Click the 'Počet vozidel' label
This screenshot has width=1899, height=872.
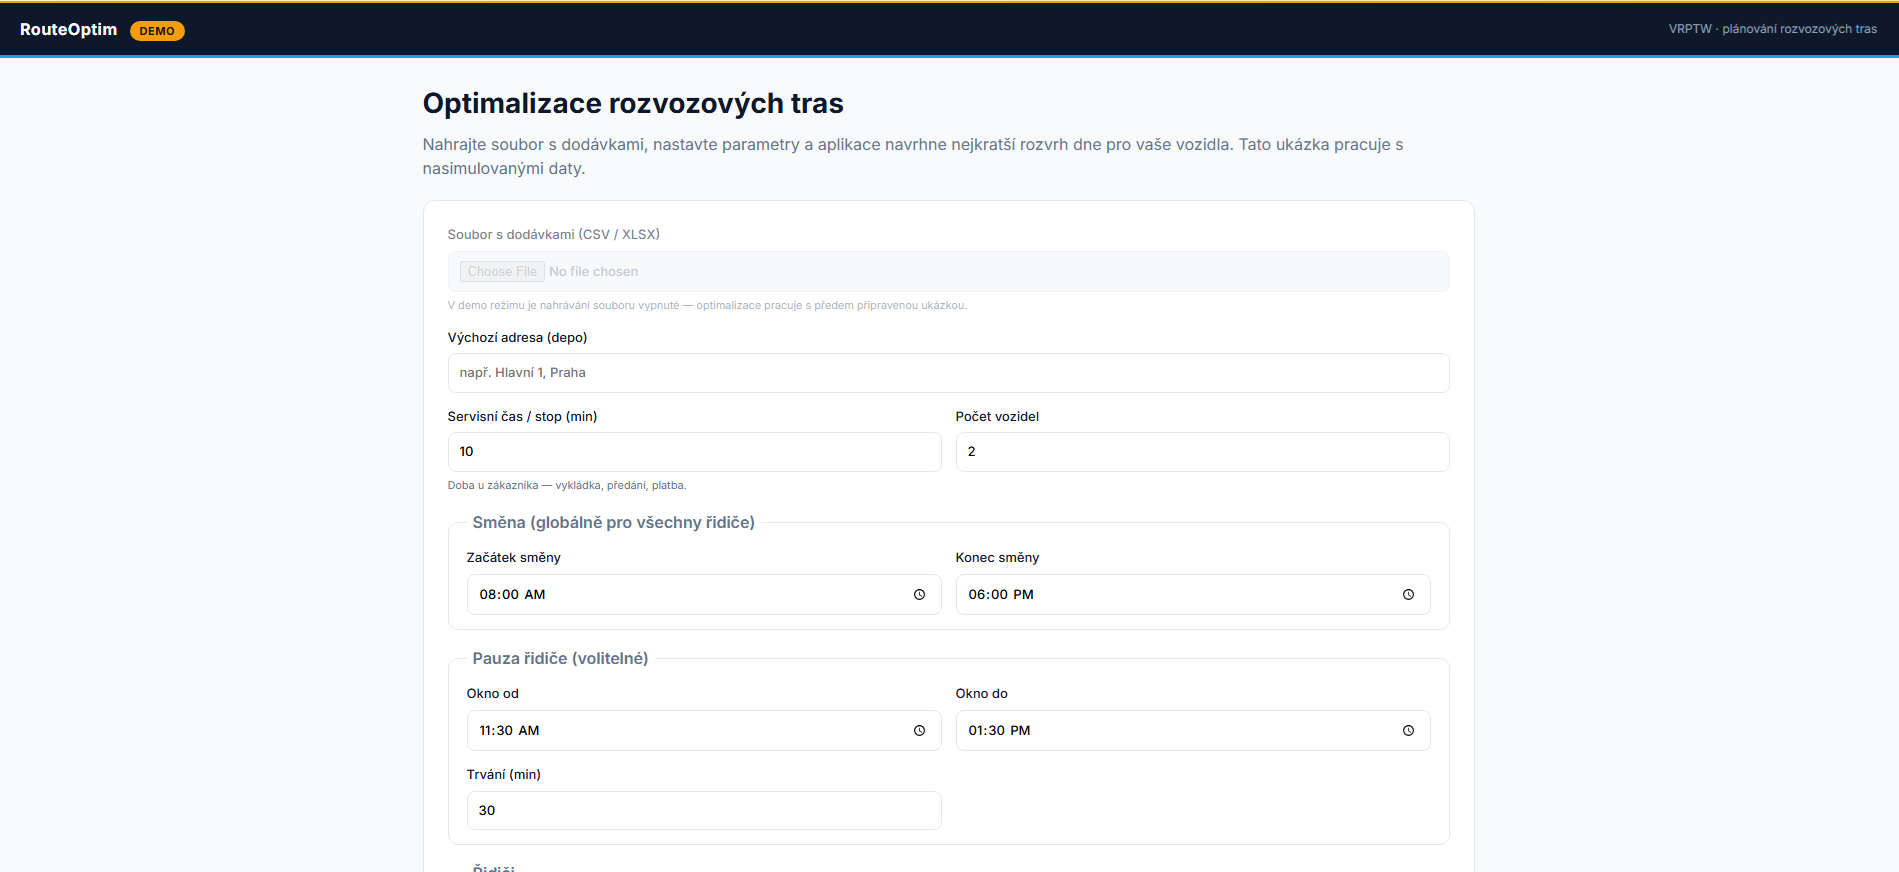coord(997,417)
